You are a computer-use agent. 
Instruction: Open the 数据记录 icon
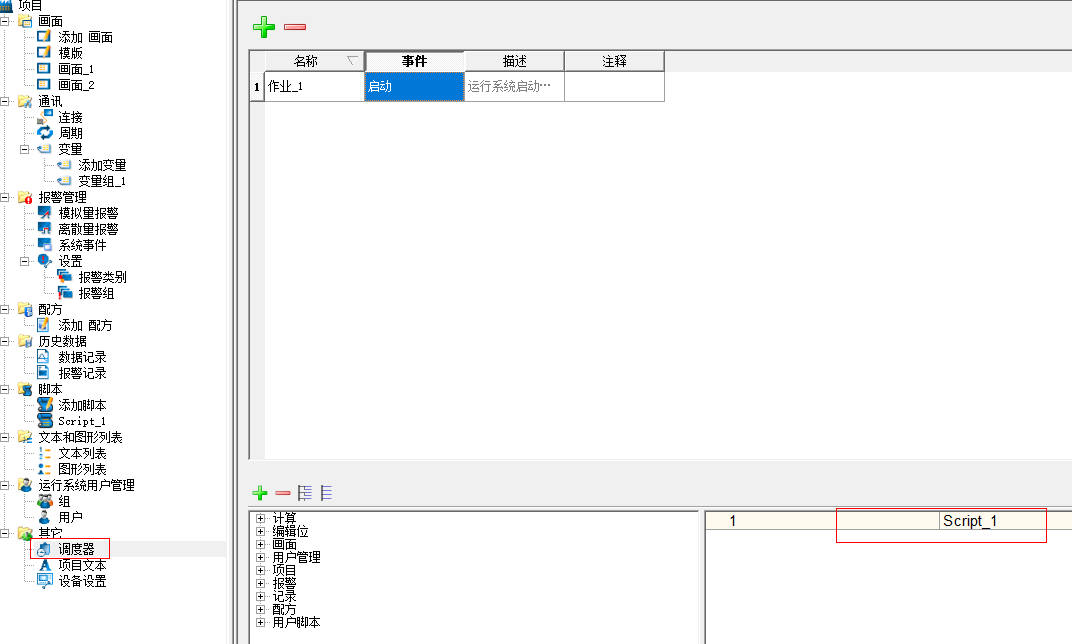point(44,356)
